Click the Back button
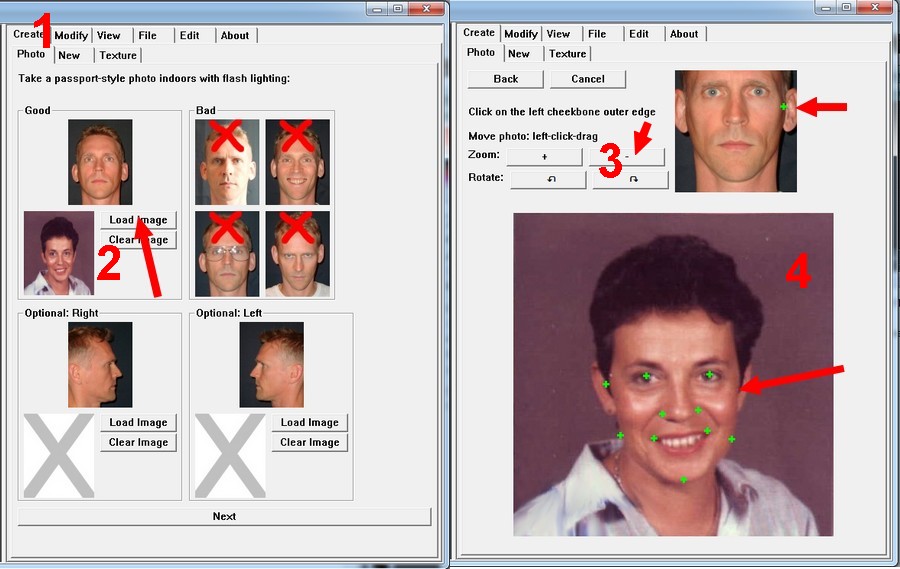Image resolution: width=900 pixels, height=569 pixels. [506, 79]
